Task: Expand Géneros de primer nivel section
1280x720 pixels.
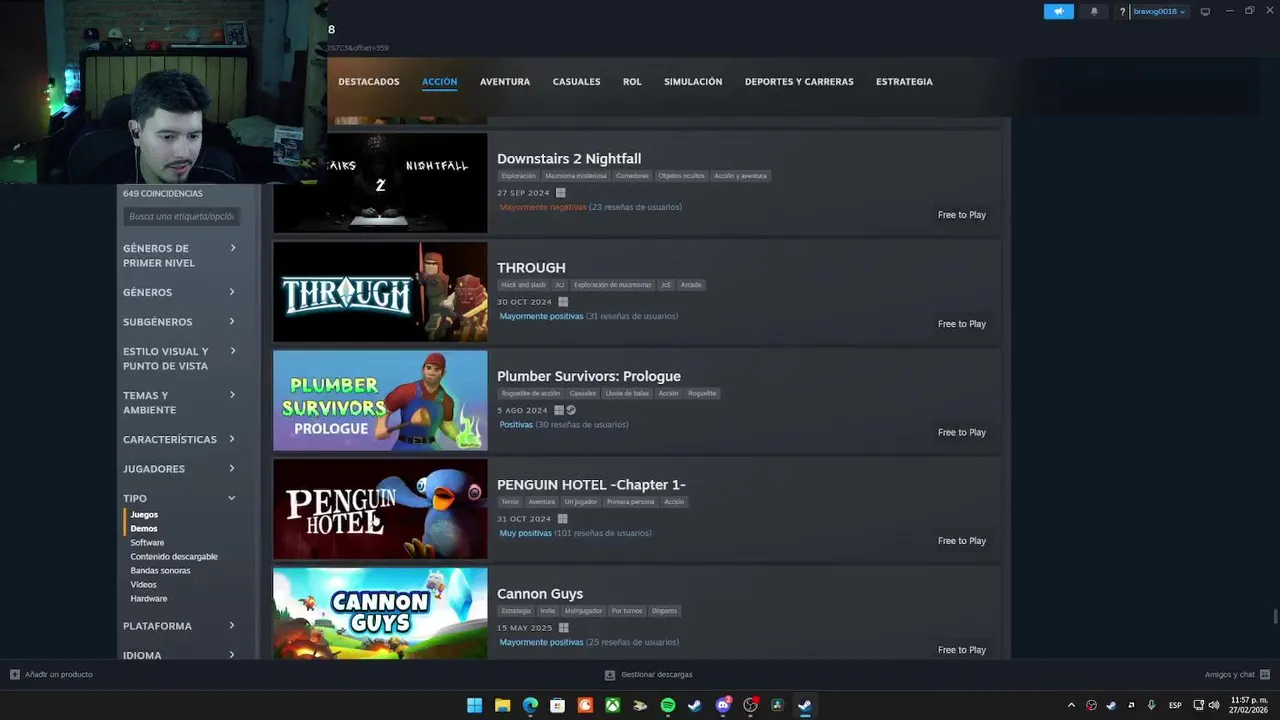Action: 180,255
